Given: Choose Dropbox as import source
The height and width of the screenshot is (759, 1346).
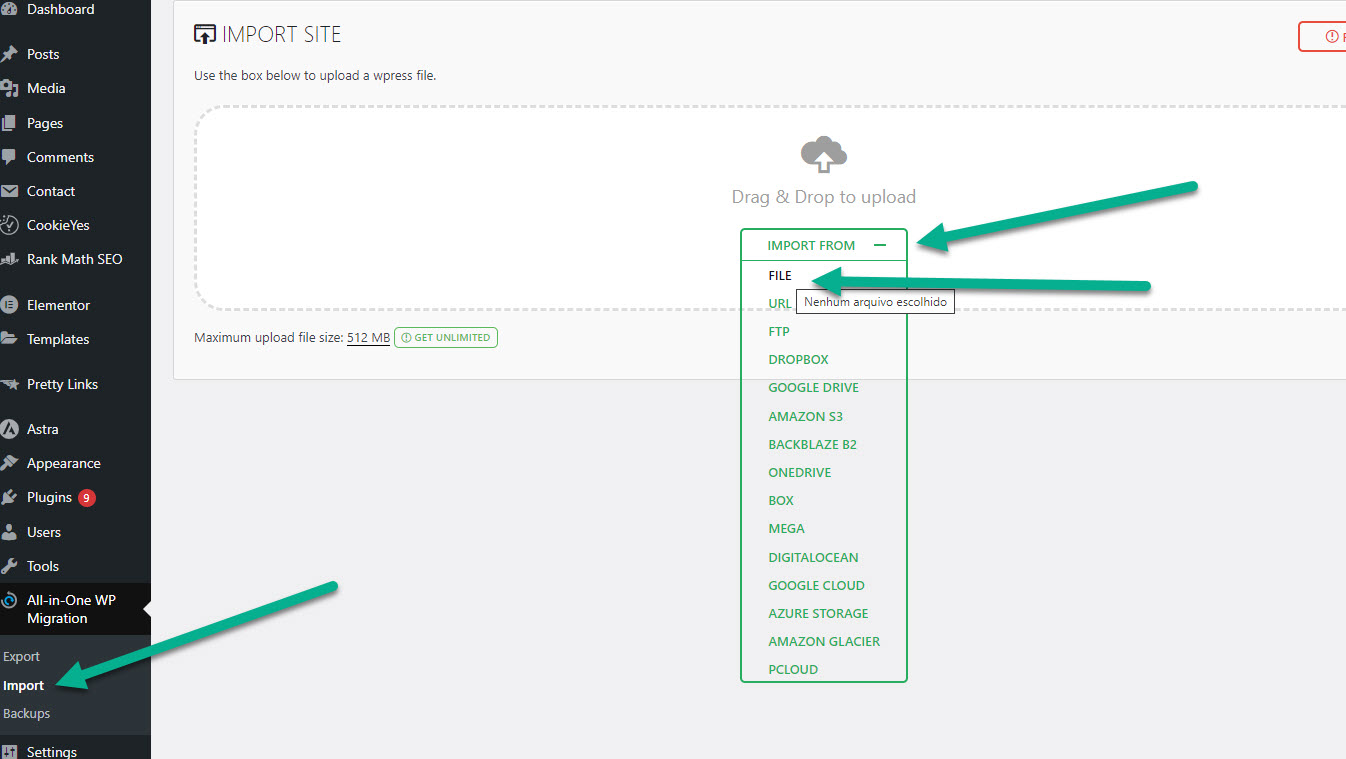Looking at the screenshot, I should [x=798, y=359].
